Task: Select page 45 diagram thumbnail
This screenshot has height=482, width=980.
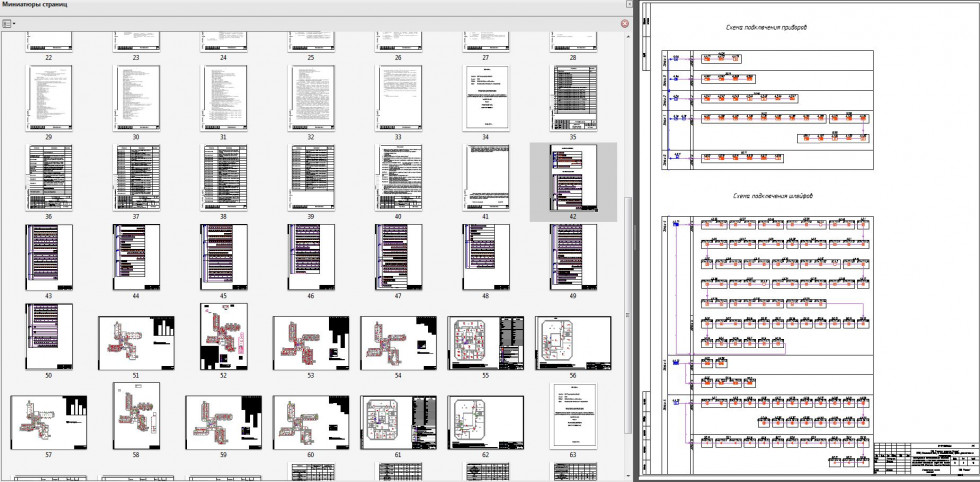Action: coord(225,256)
